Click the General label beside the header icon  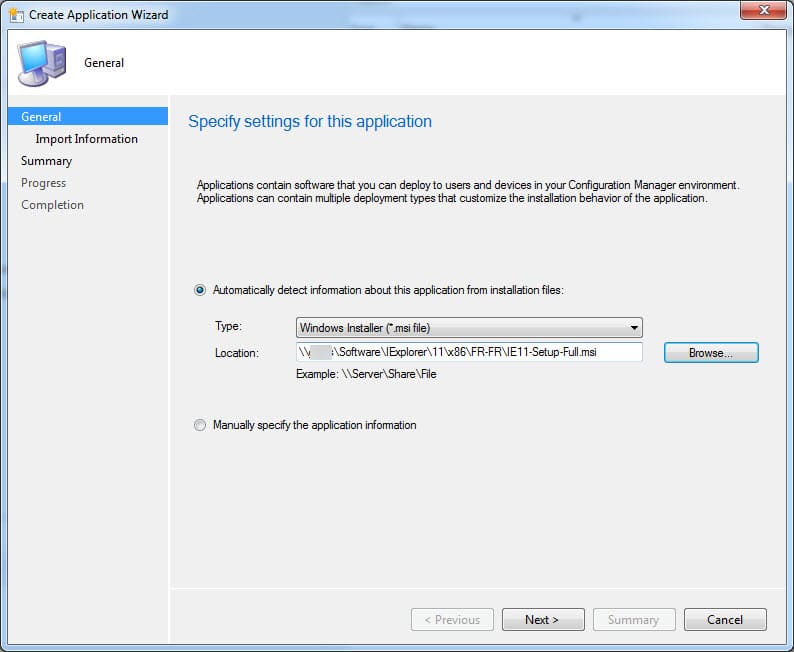pos(104,63)
